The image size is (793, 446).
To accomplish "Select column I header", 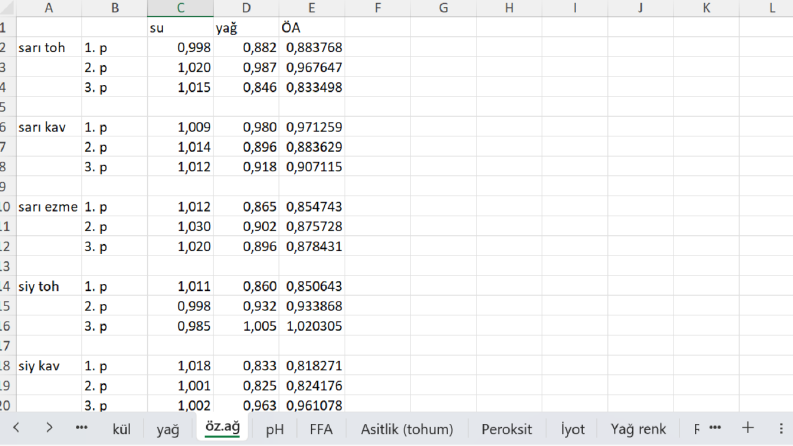I will pyautogui.click(x=575, y=8).
